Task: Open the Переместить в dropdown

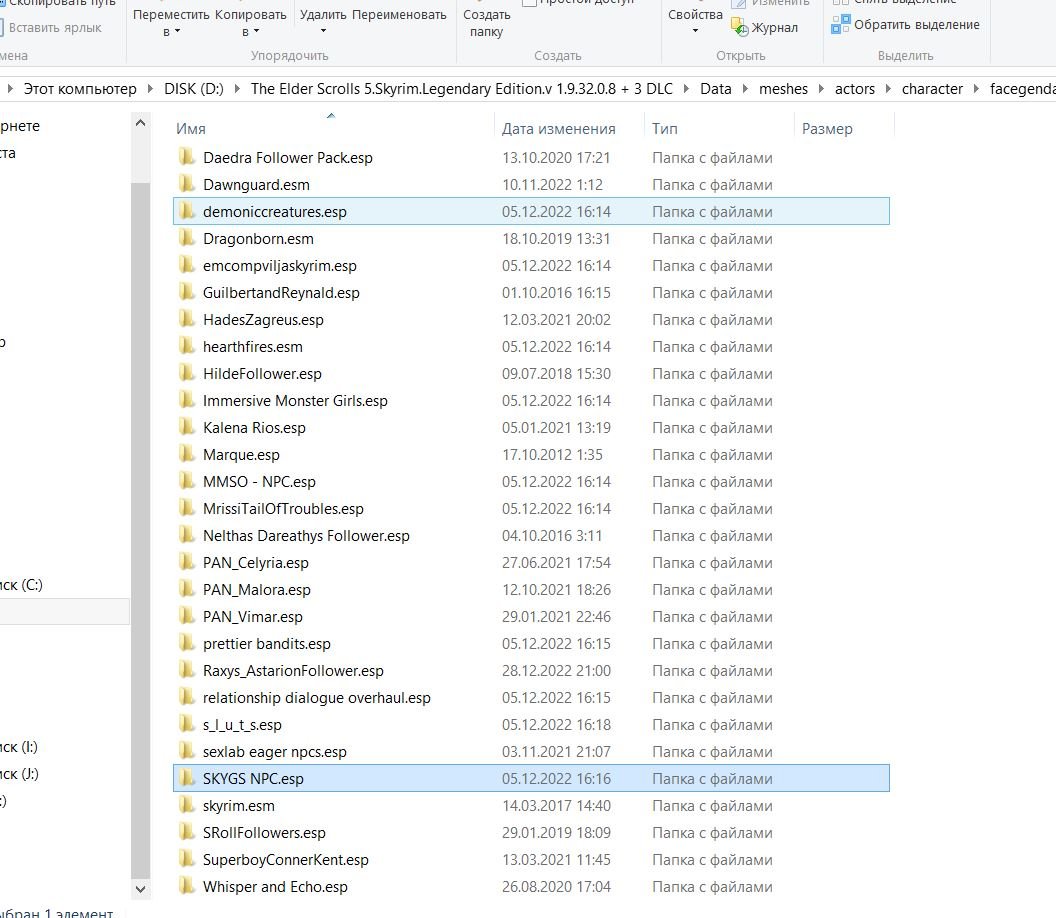Action: pyautogui.click(x=171, y=22)
